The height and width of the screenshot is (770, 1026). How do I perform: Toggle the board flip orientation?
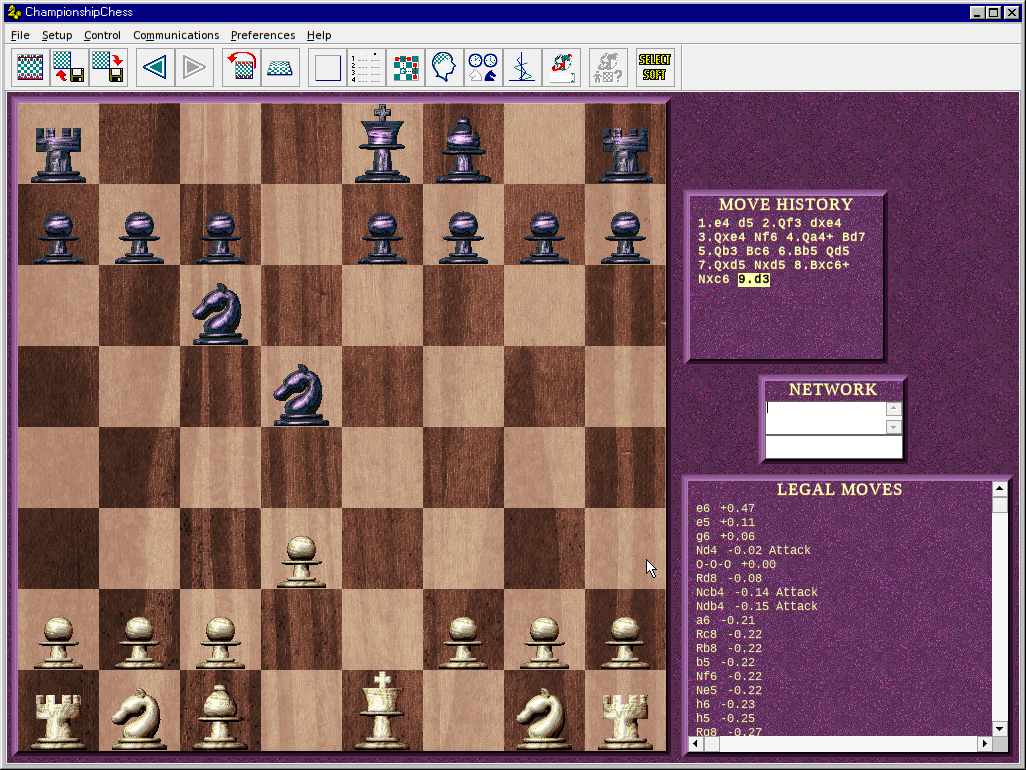pyautogui.click(x=241, y=66)
